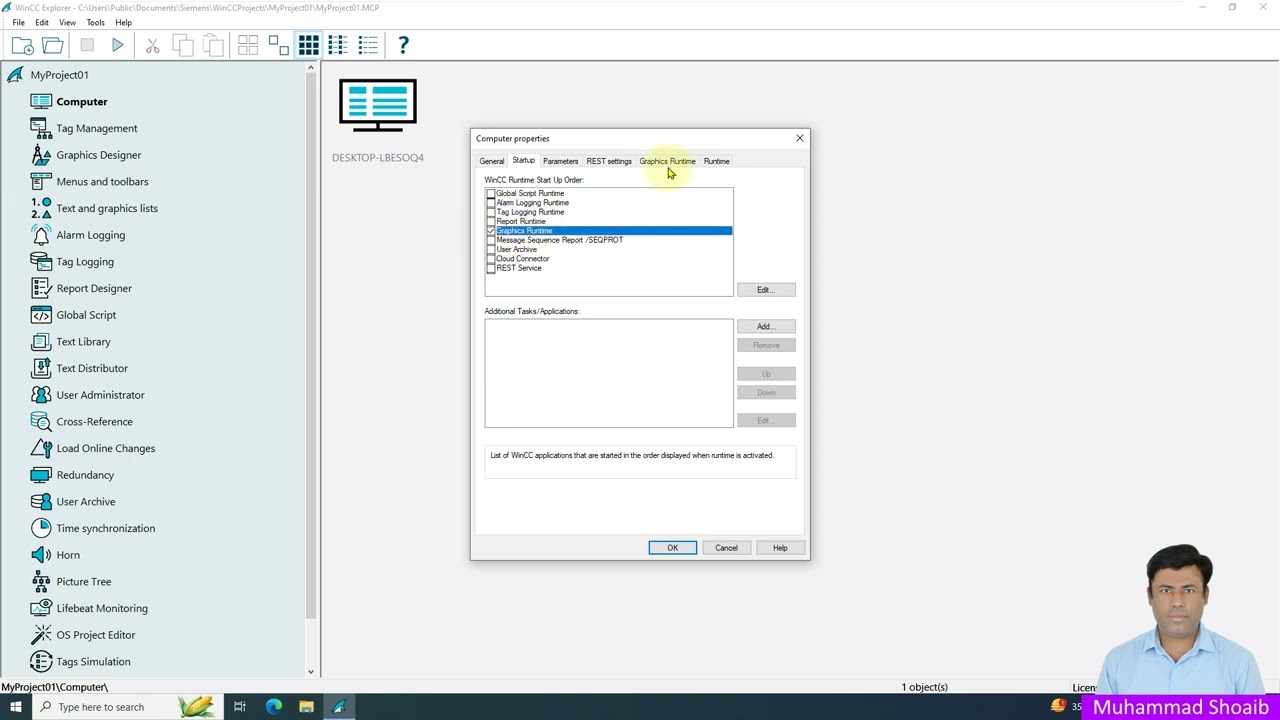Image resolution: width=1280 pixels, height=720 pixels.
Task: Click the Activate runtime play icon
Action: point(118,45)
